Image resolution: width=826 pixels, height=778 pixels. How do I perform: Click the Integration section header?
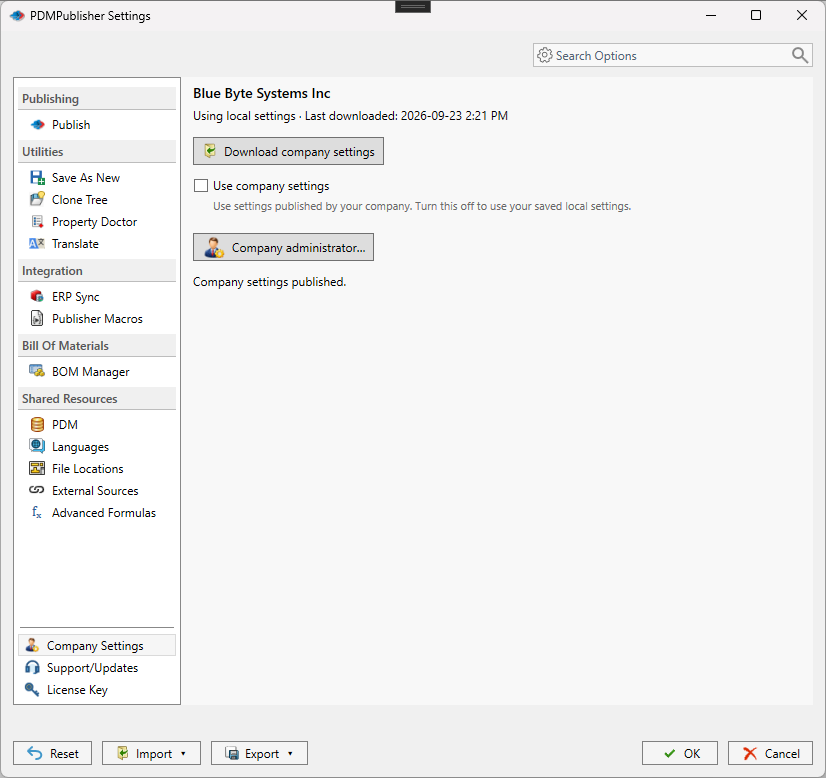(97, 271)
